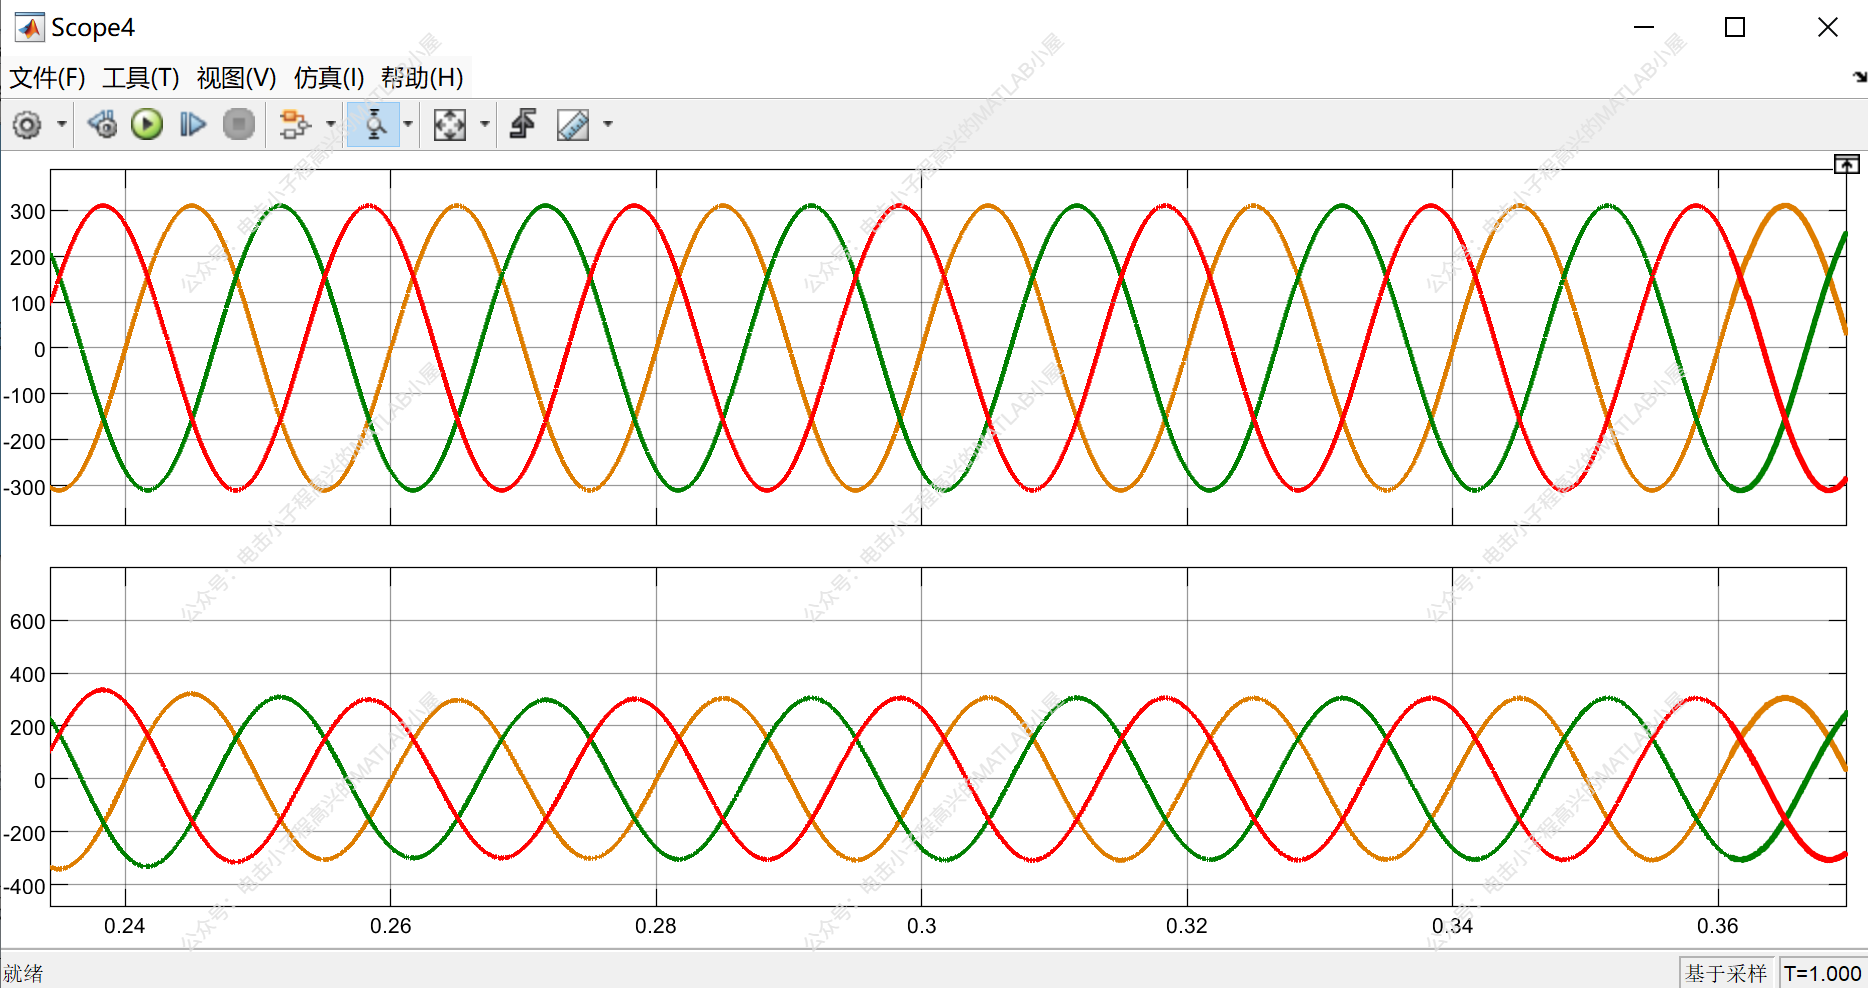This screenshot has height=988, width=1868.
Task: Click the highlight Simulink block icon
Action: tap(294, 125)
